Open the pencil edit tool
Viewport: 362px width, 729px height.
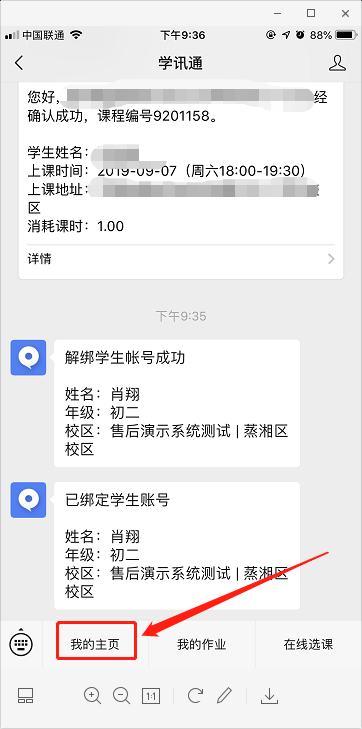(224, 696)
